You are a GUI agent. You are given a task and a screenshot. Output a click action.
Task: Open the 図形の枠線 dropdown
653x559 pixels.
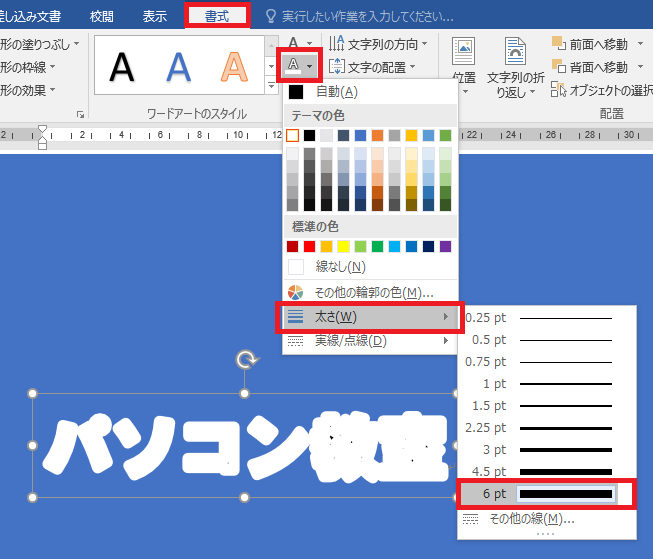coord(27,67)
